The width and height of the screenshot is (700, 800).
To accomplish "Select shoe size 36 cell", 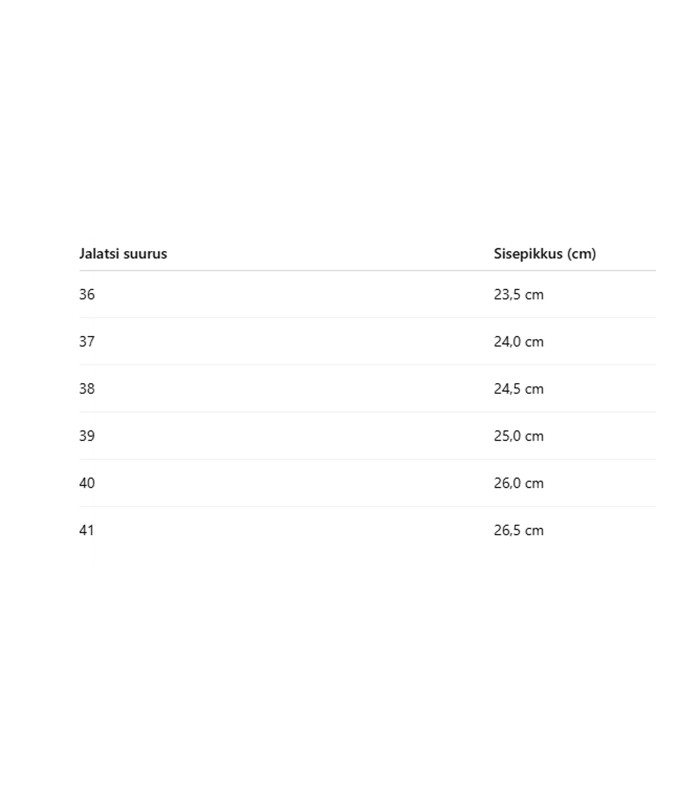I will [87, 295].
